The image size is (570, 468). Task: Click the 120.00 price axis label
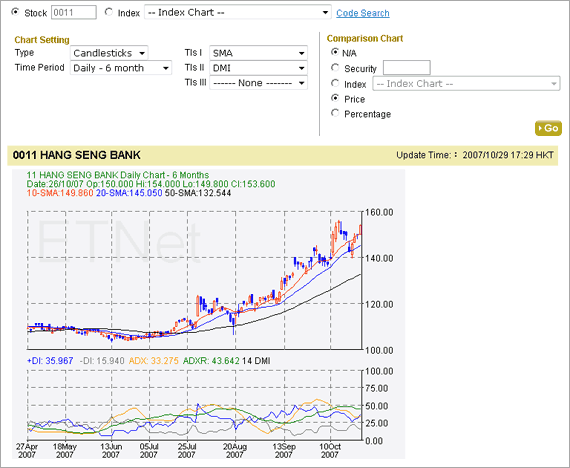tap(379, 304)
